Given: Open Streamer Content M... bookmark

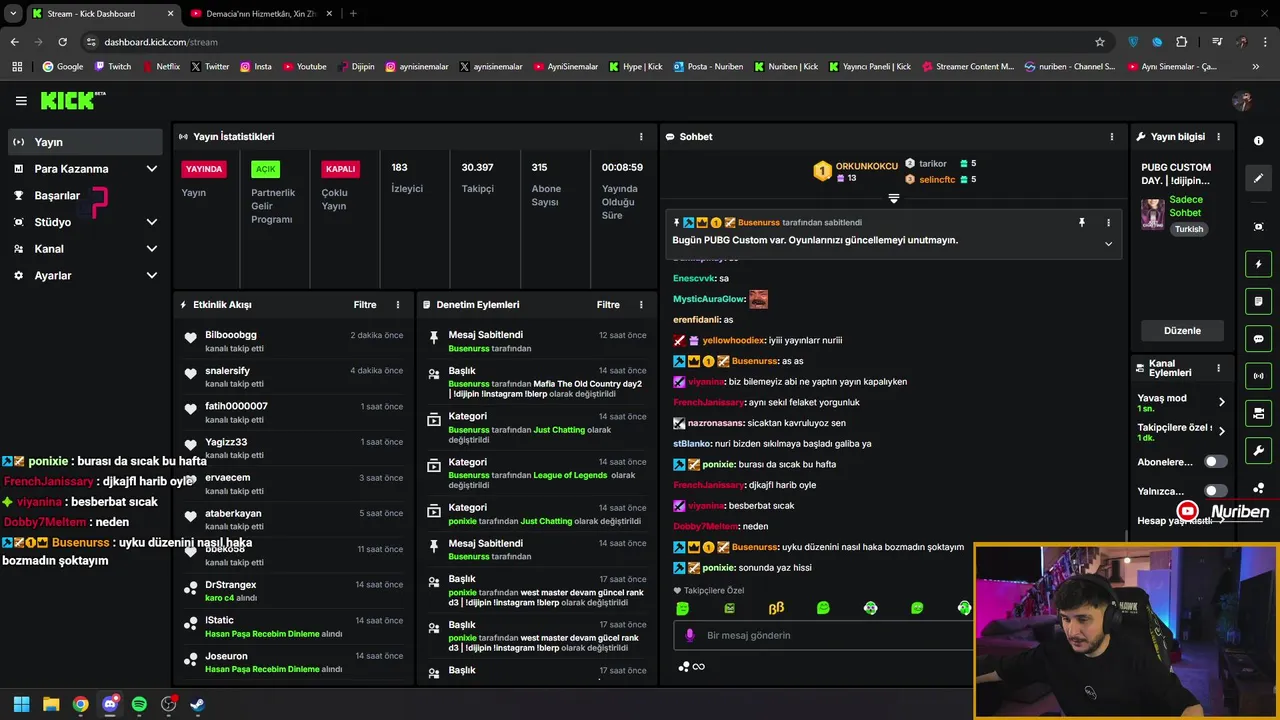Looking at the screenshot, I should tap(968, 67).
